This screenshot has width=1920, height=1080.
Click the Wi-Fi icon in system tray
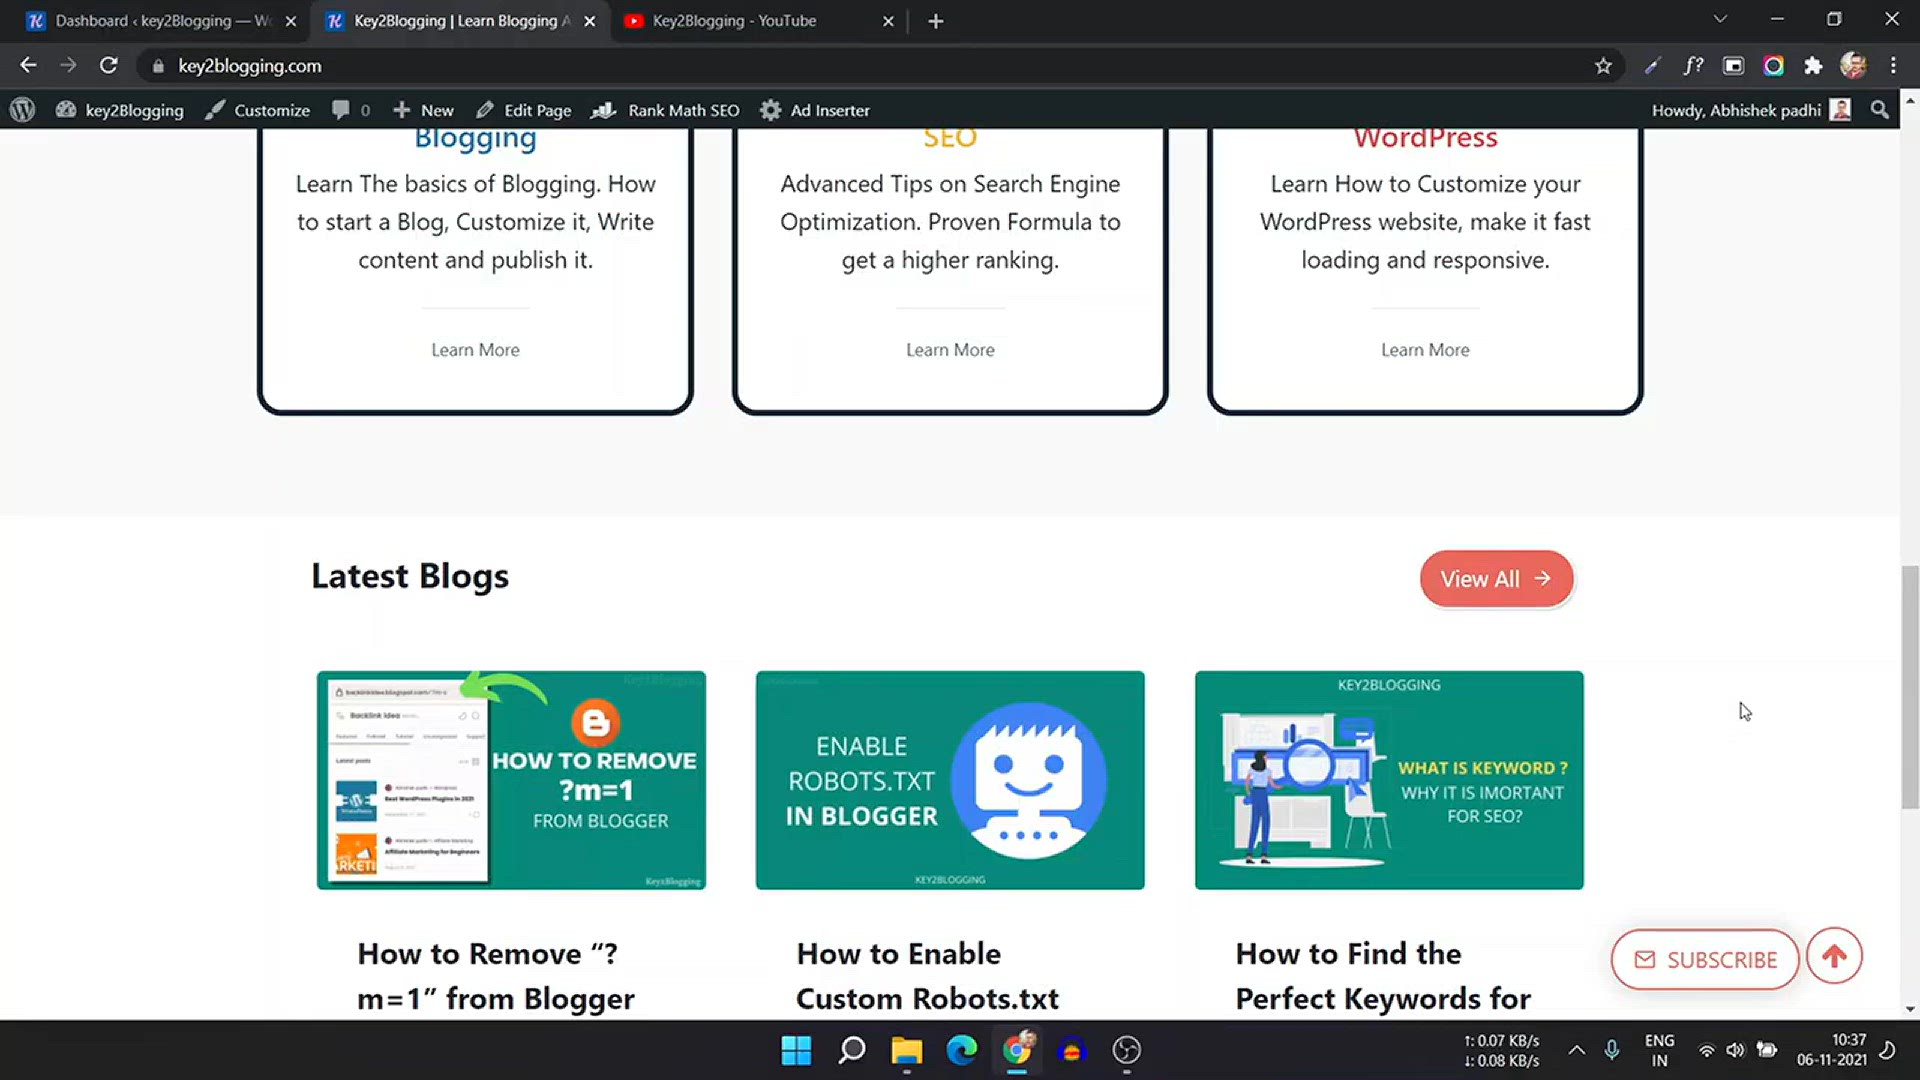[1706, 1050]
